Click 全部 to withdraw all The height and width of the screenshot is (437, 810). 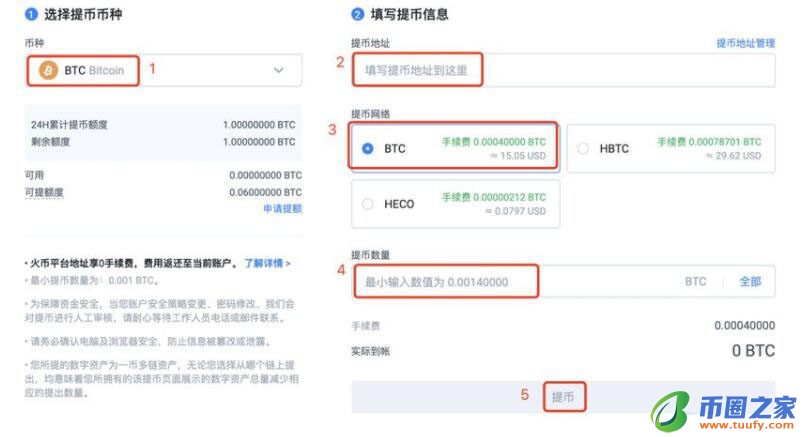click(x=750, y=282)
